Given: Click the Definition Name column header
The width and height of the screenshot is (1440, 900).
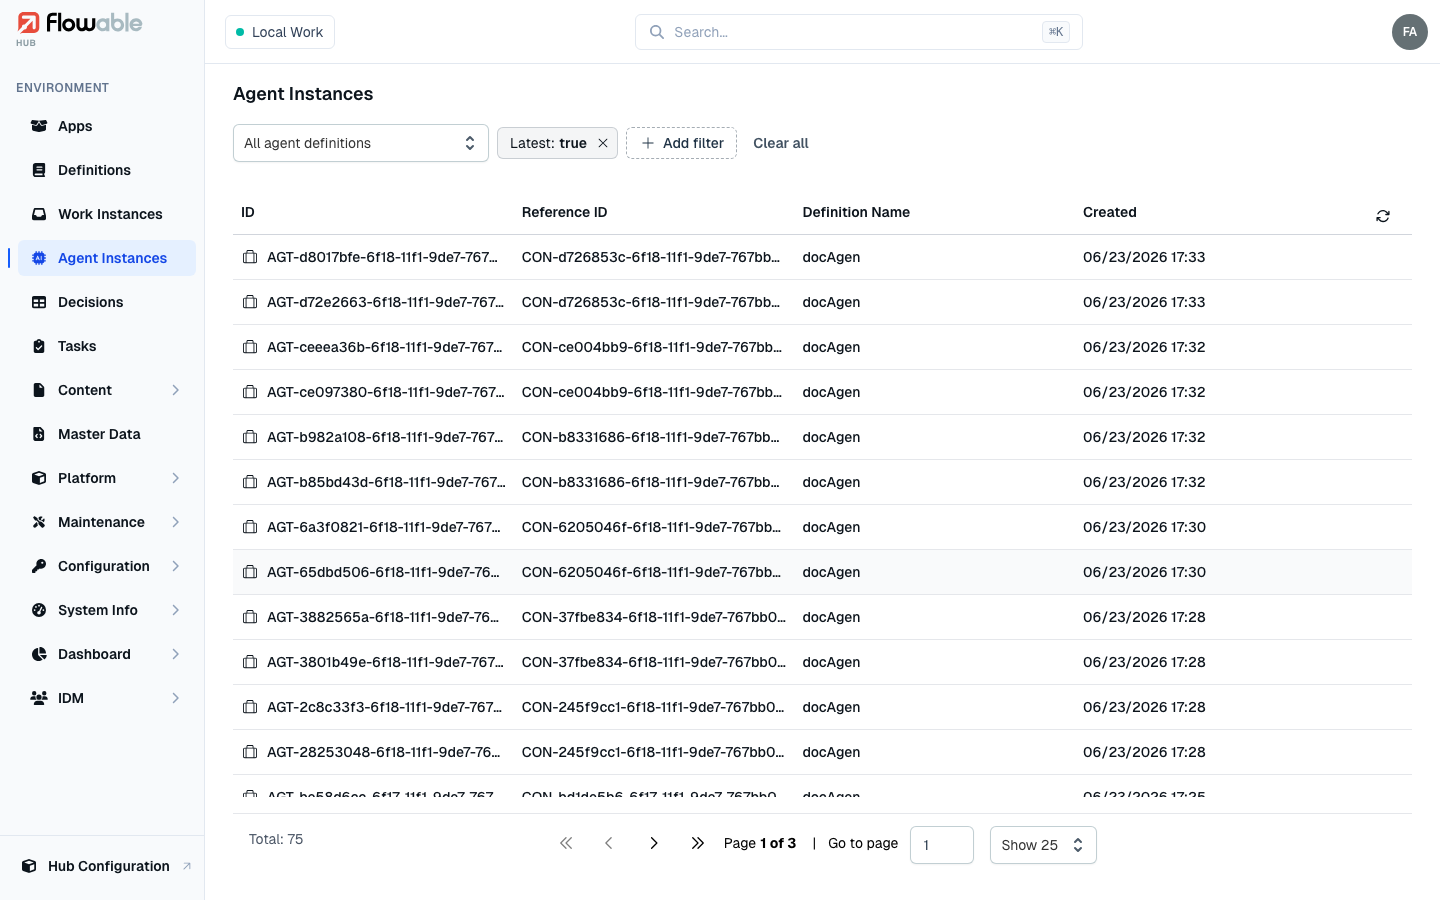Looking at the screenshot, I should point(856,212).
